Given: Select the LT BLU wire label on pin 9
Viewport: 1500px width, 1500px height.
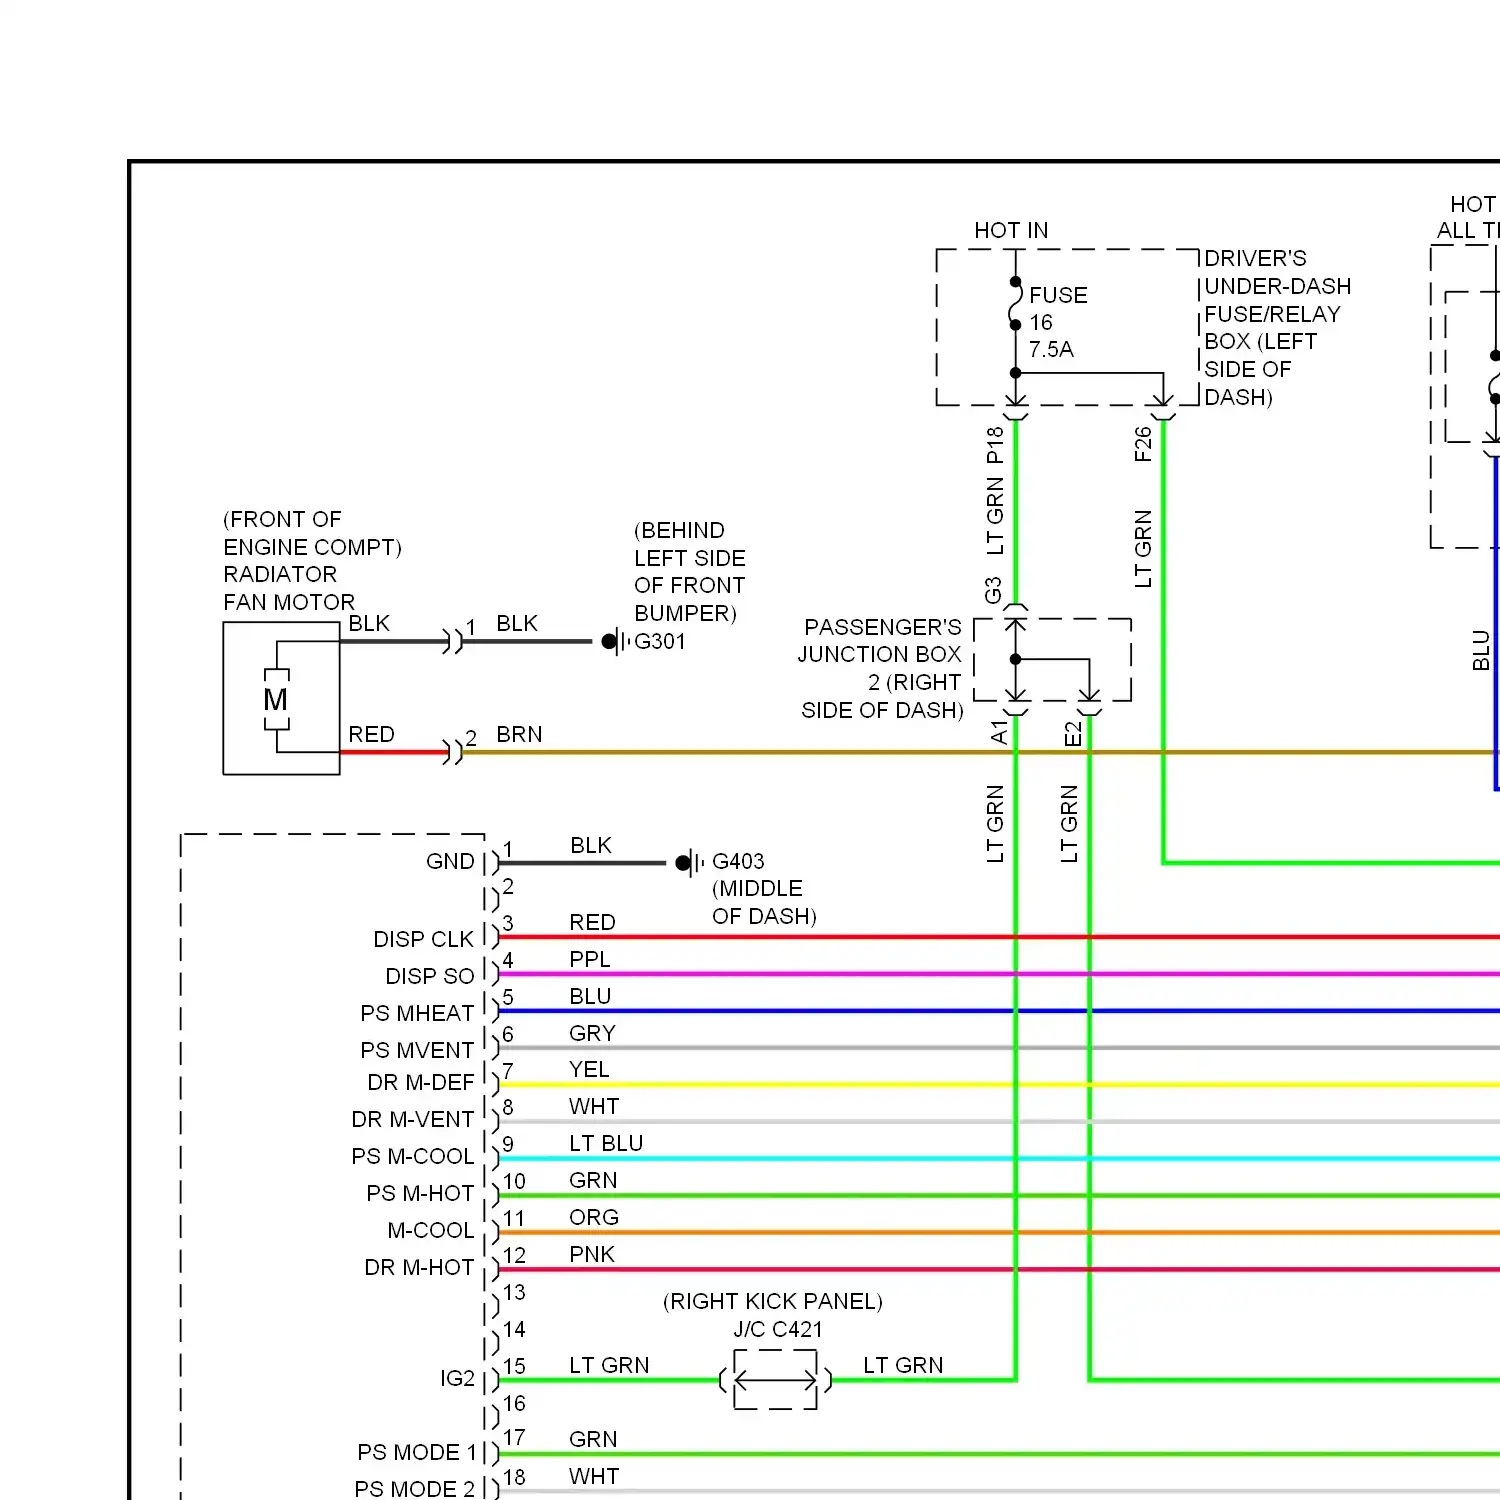Looking at the screenshot, I should 606,1143.
